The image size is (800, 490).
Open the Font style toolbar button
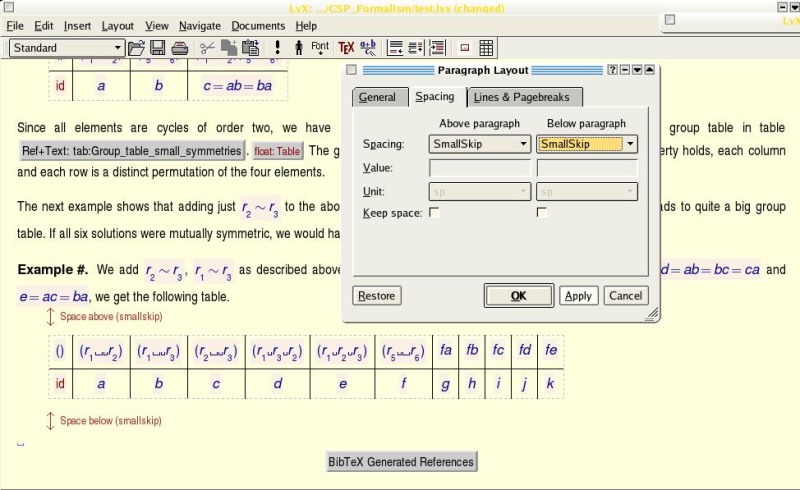click(x=320, y=48)
